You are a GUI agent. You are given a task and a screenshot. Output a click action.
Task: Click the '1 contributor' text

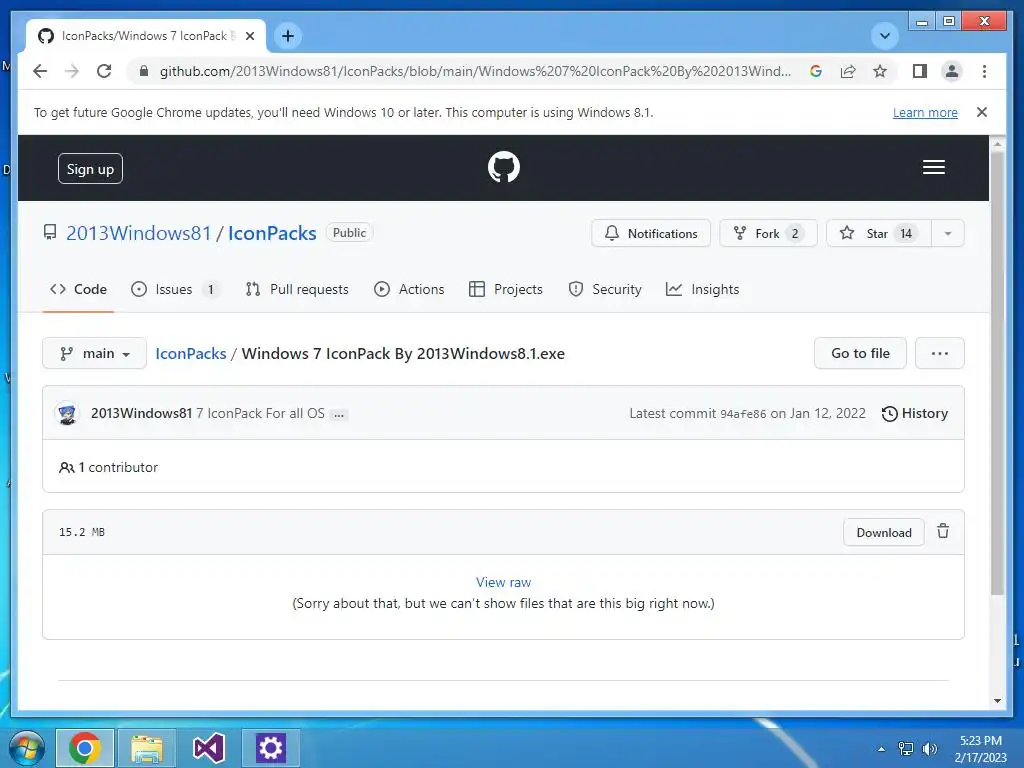tap(118, 468)
